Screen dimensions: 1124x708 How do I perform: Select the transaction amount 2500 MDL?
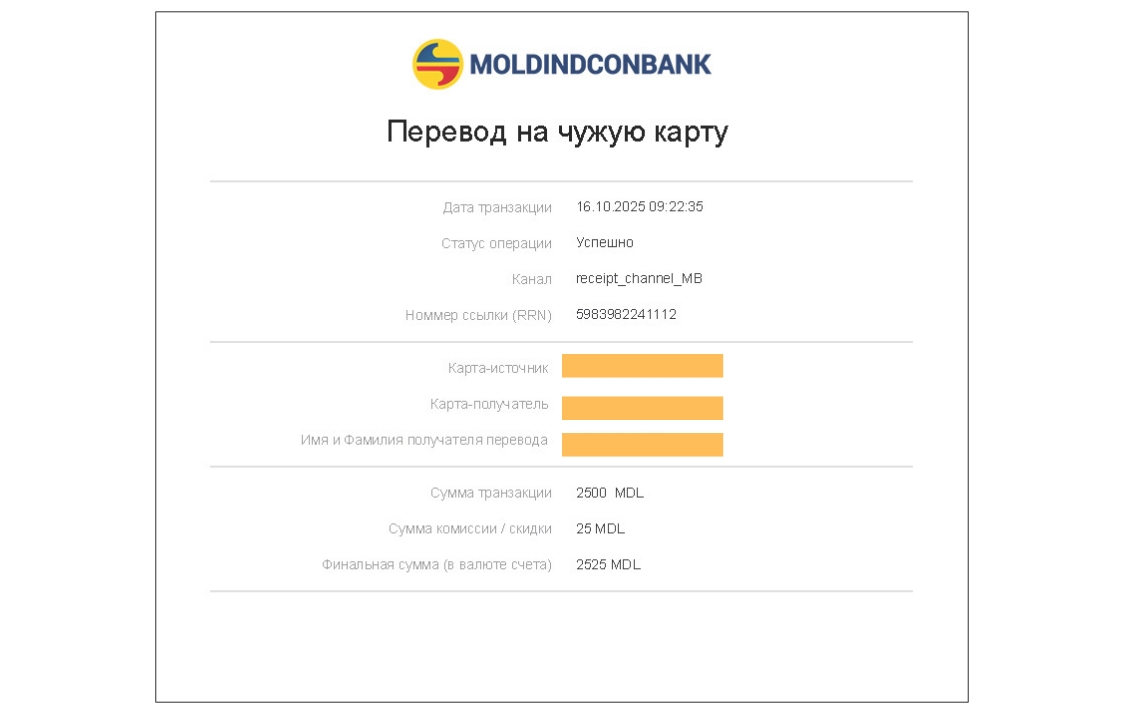[610, 493]
